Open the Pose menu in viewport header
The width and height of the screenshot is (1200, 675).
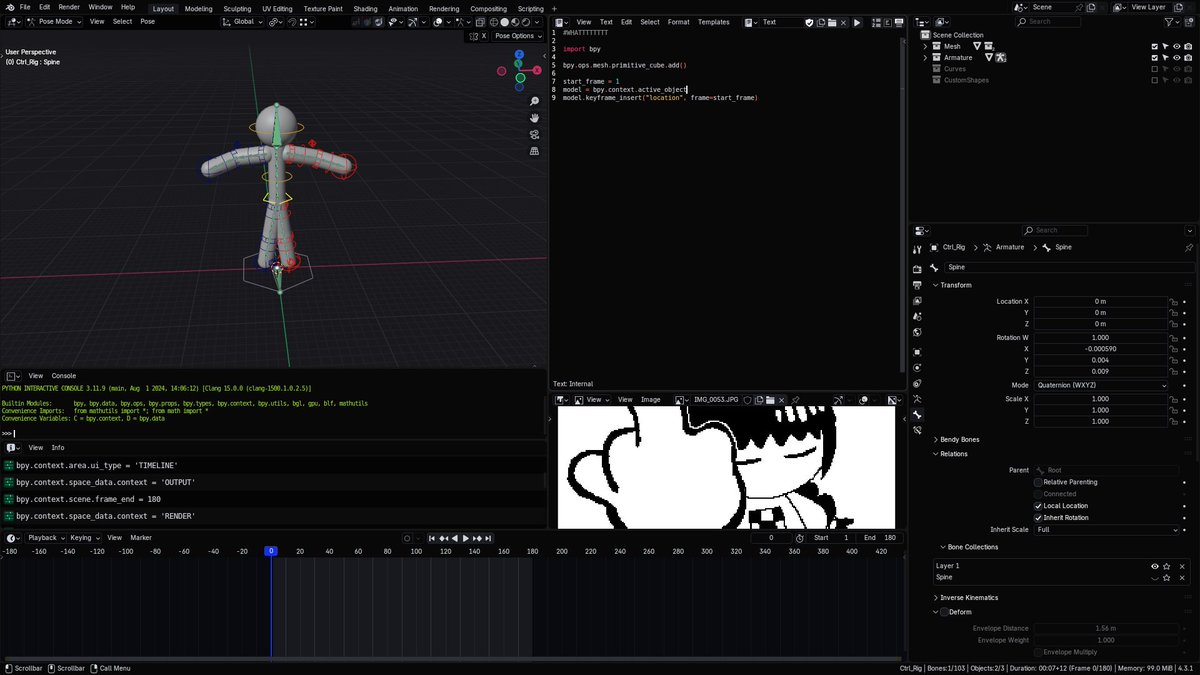(147, 22)
